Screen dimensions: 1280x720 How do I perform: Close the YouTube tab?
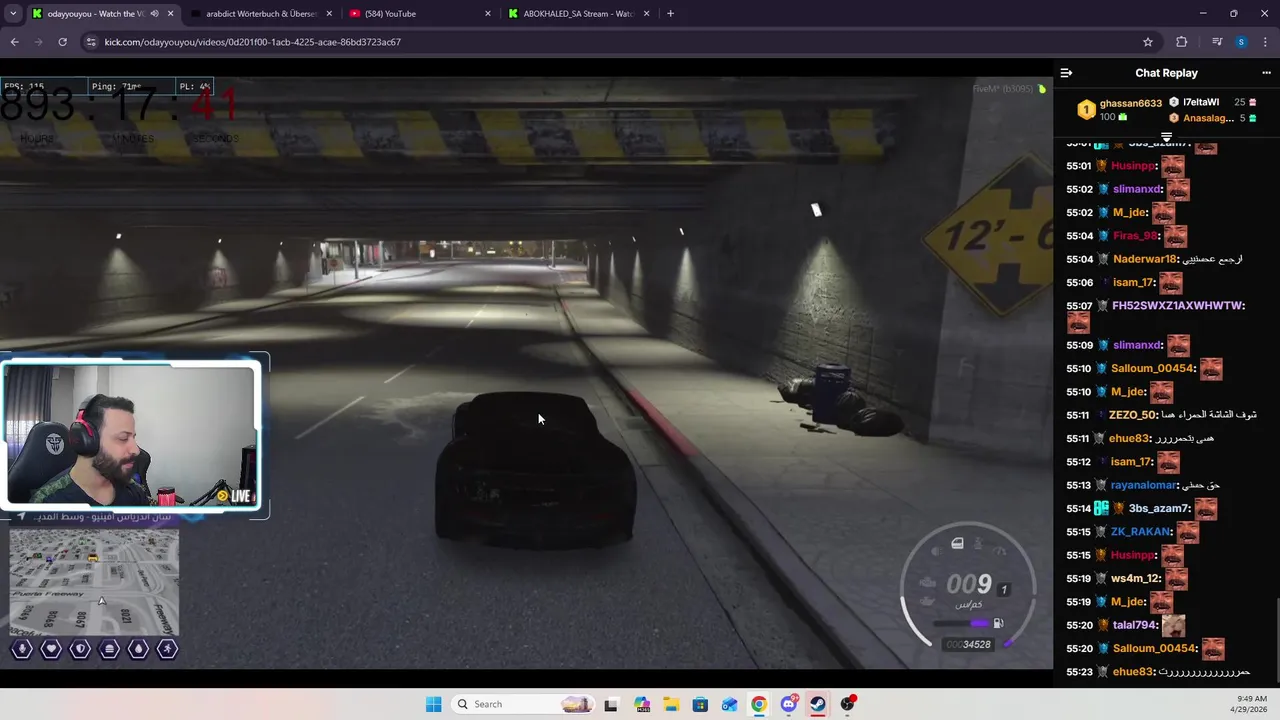tap(488, 14)
